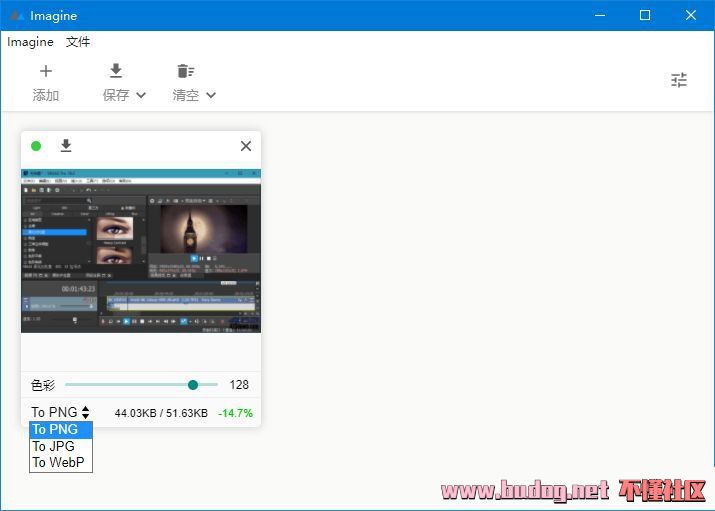Expand the Clear dropdown chevron
This screenshot has height=511, width=715.
point(211,96)
